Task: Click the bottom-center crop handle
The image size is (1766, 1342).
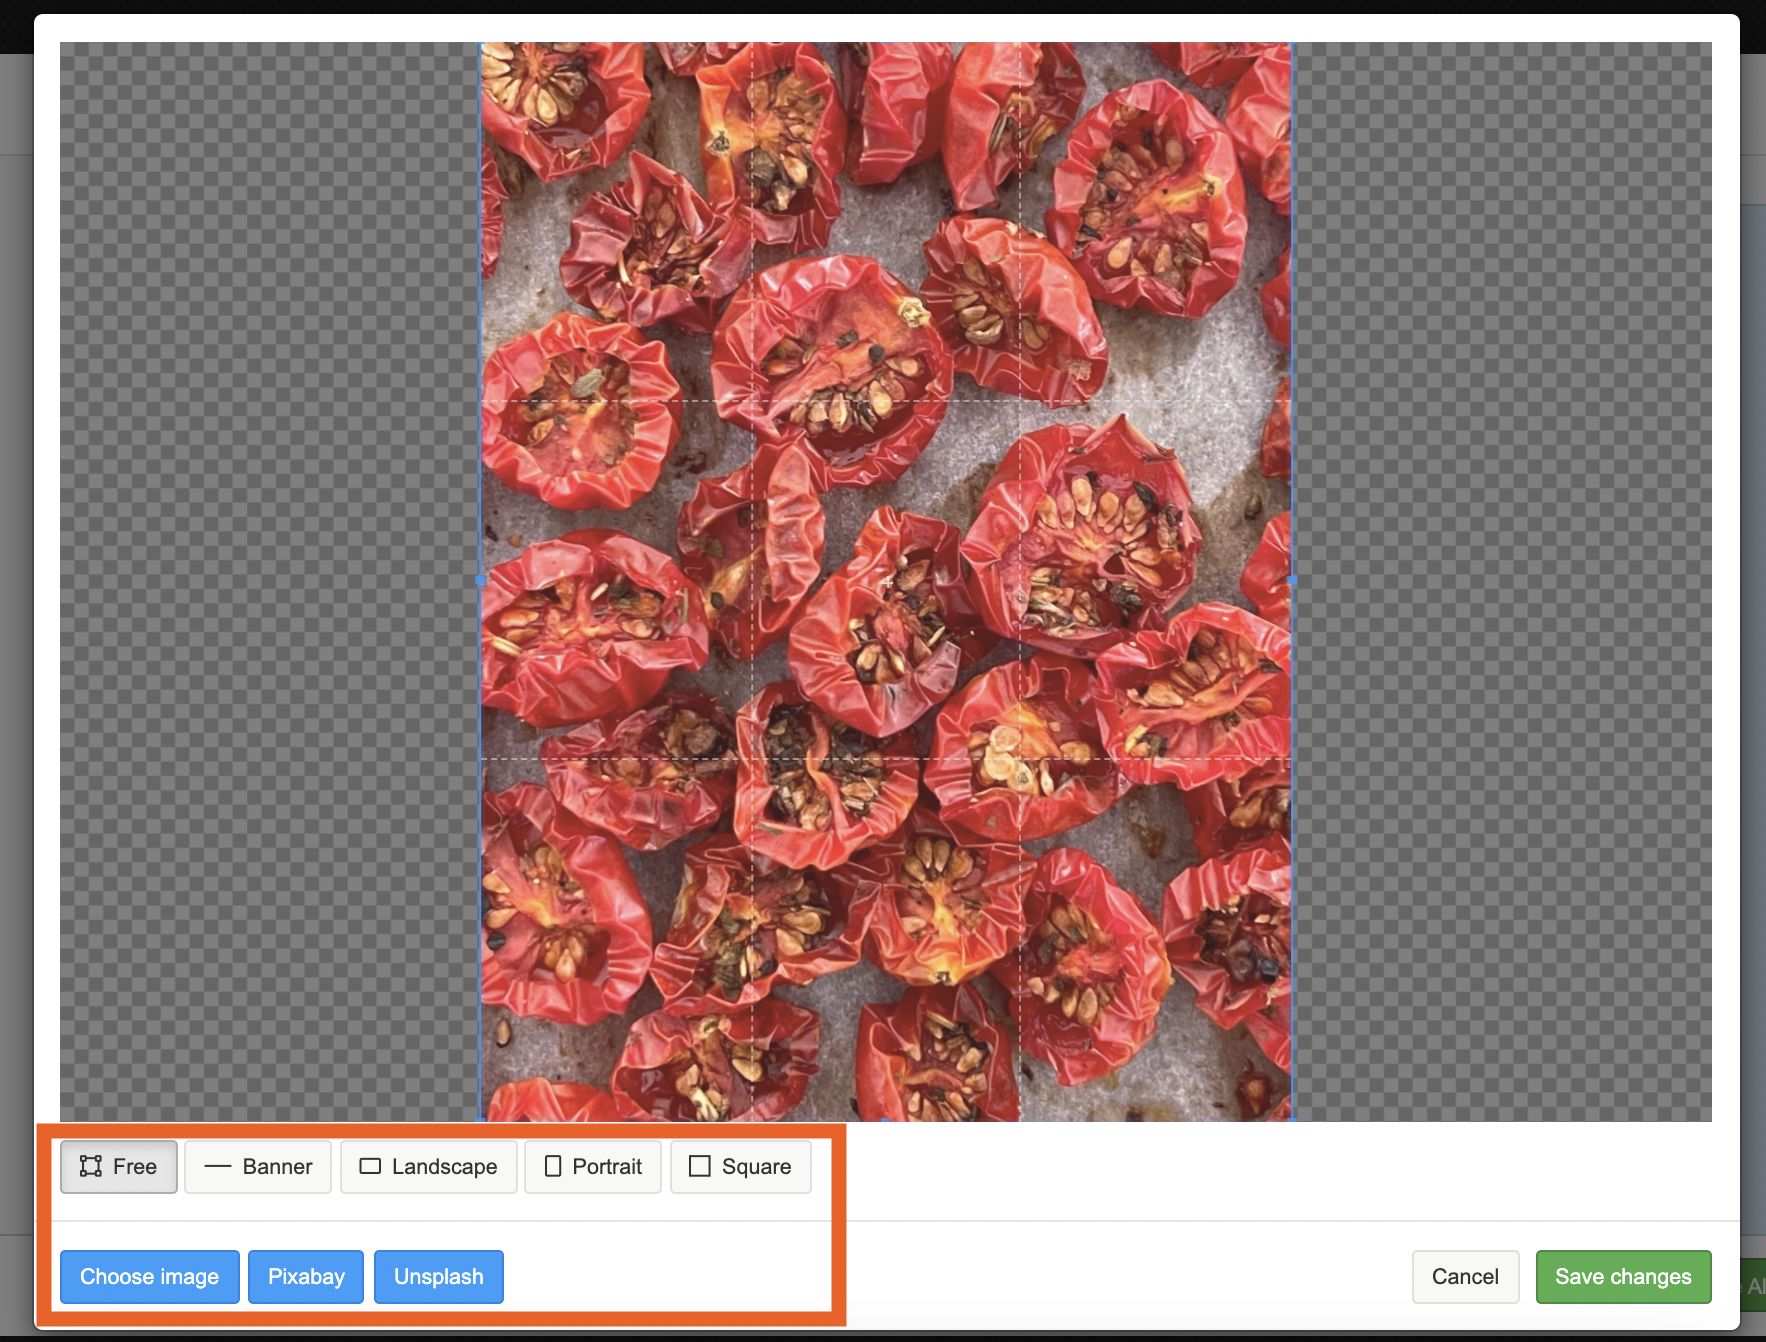Action: click(887, 1119)
